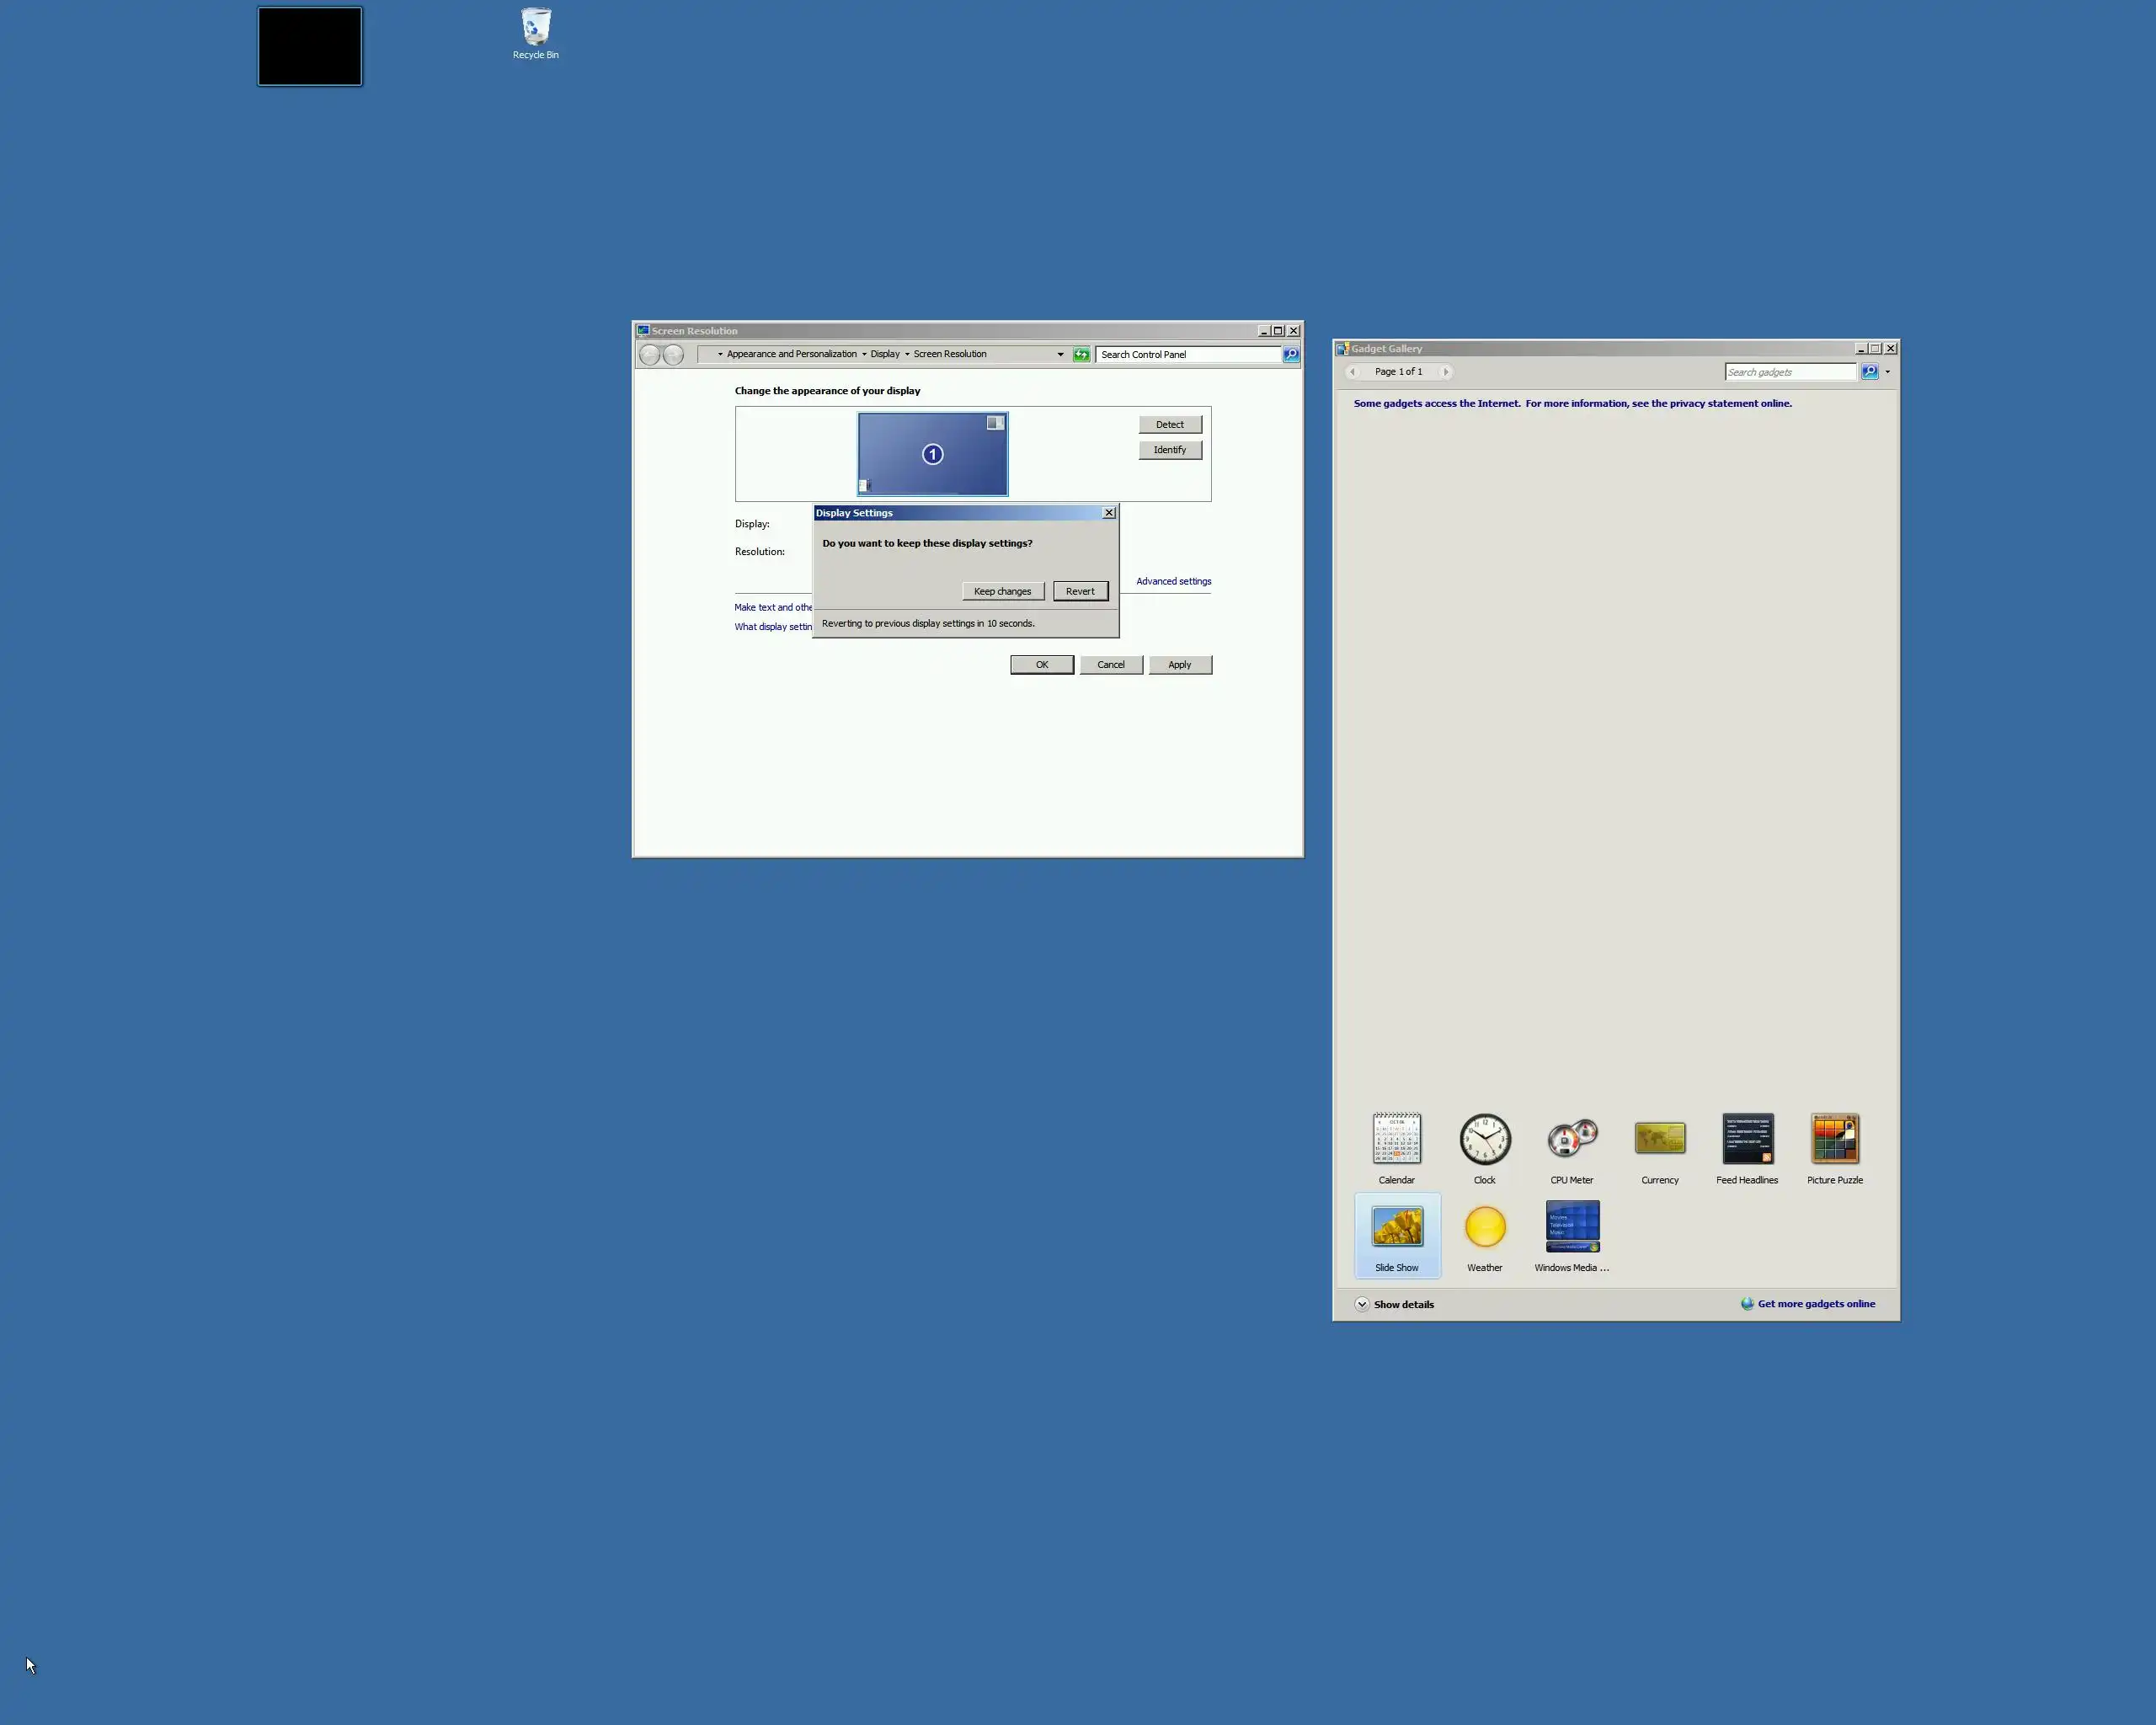Choose the Currency gadget icon
2156x1725 pixels.
pos(1660,1140)
